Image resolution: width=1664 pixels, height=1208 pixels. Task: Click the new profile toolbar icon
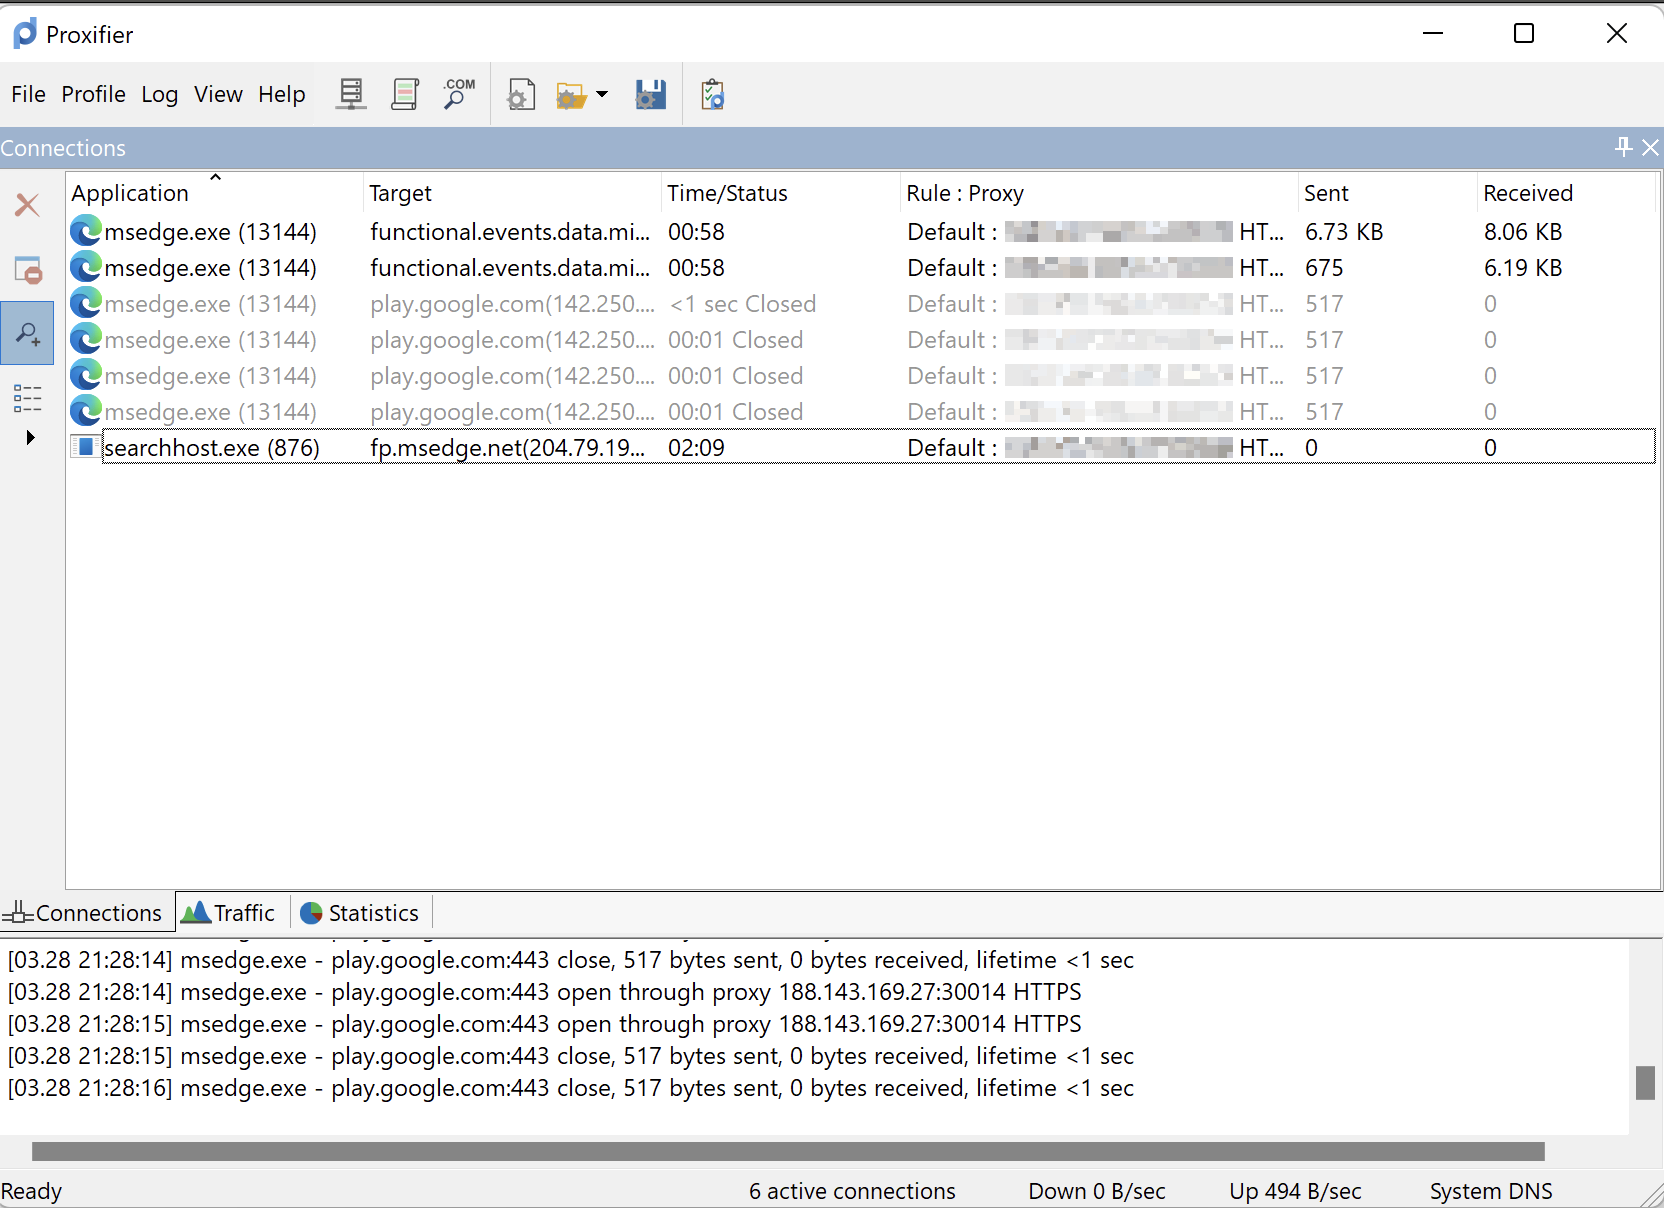(521, 94)
